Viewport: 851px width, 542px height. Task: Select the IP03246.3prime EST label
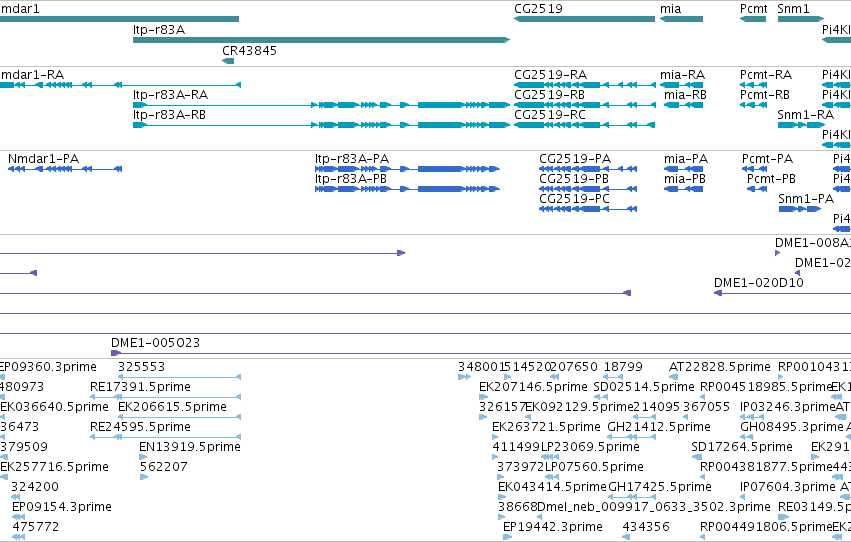tap(788, 407)
